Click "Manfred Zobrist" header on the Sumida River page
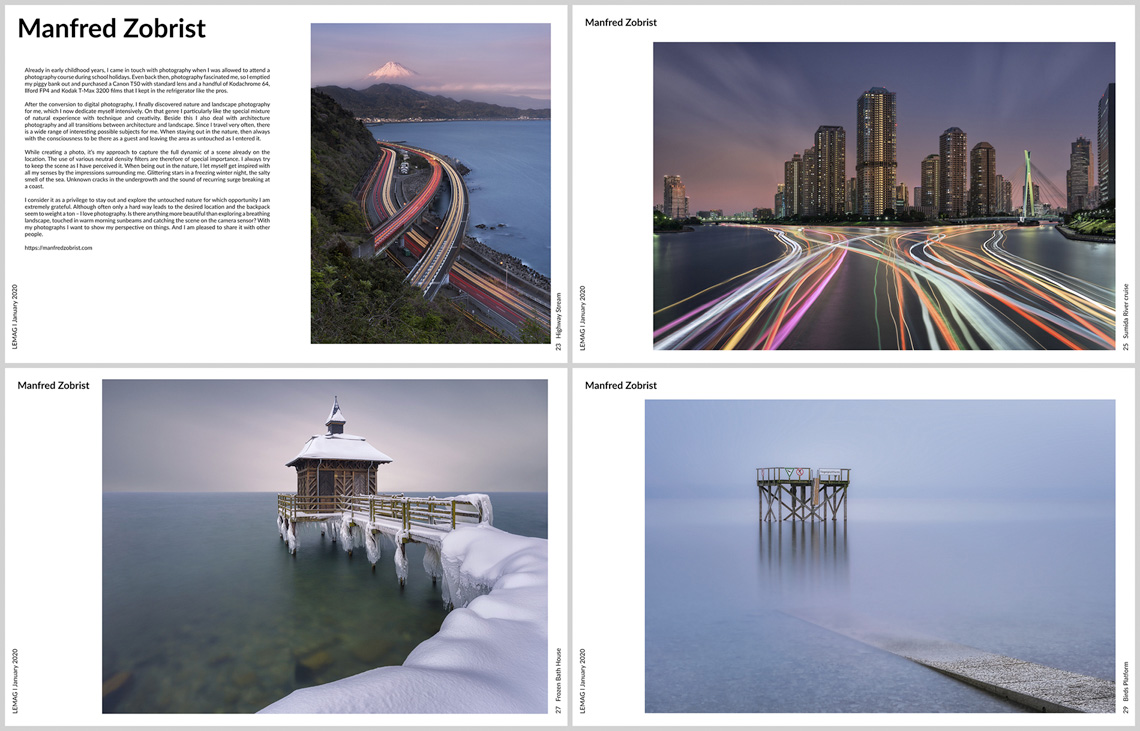1140x731 pixels. pyautogui.click(x=621, y=23)
